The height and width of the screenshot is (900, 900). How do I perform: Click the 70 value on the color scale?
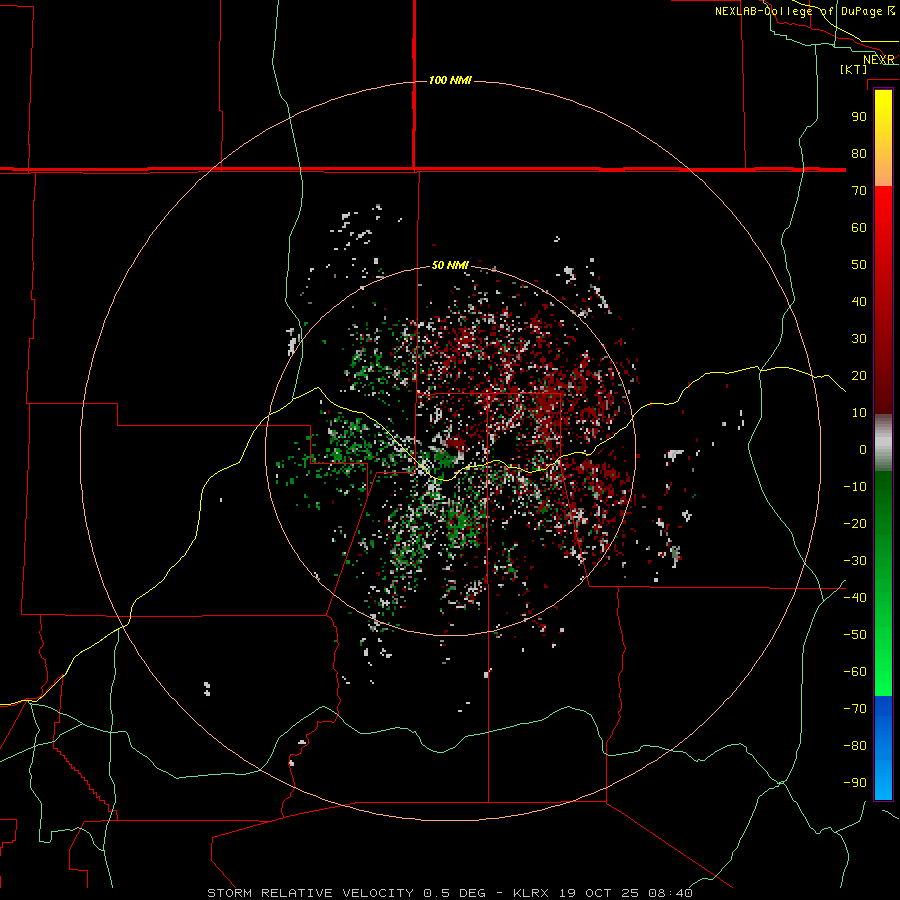859,191
